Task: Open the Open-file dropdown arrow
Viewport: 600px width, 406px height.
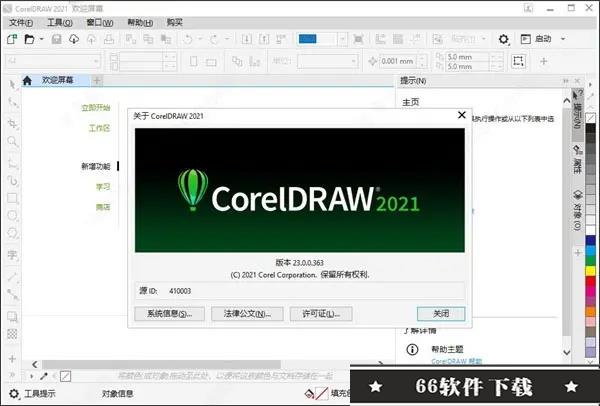Action: 41,39
